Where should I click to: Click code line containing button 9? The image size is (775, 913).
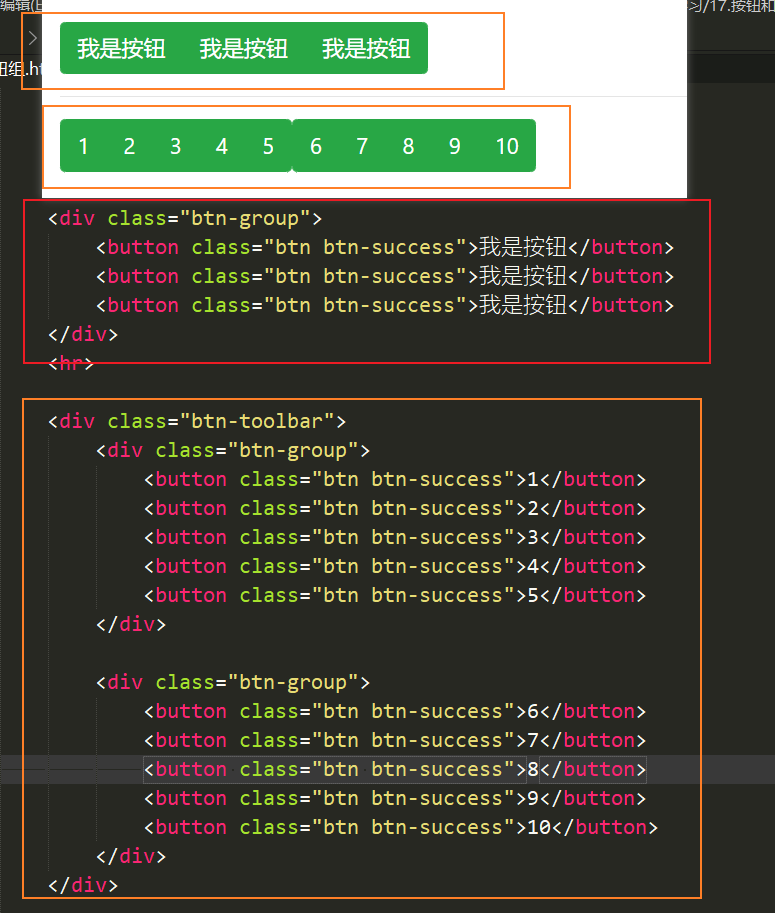pos(395,798)
